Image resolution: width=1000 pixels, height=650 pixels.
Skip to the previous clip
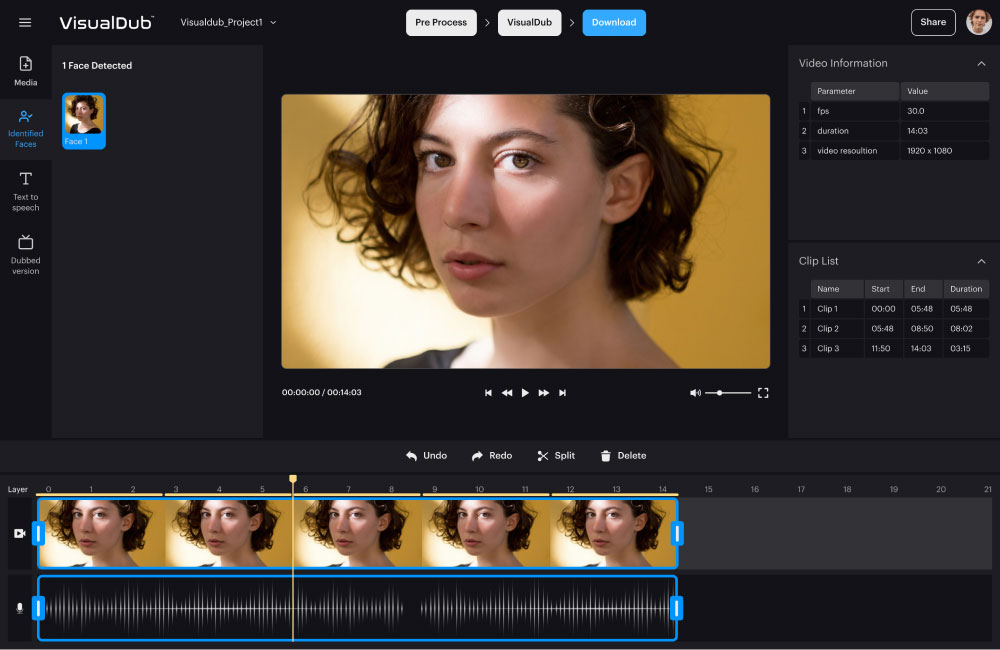[488, 393]
